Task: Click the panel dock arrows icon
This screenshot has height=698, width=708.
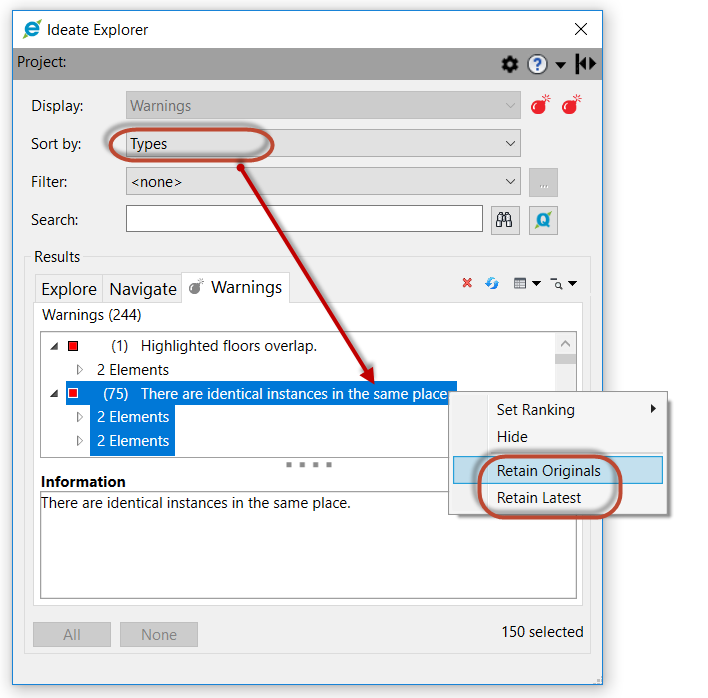Action: coord(586,64)
